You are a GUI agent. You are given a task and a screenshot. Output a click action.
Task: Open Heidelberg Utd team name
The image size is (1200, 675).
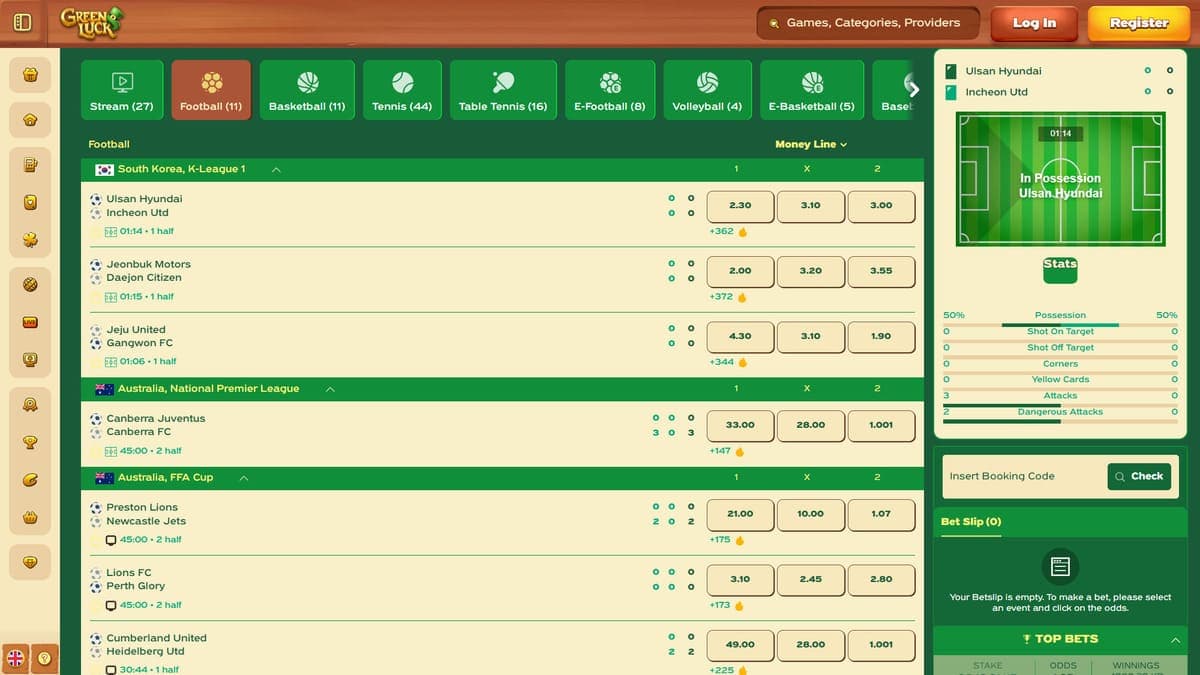pyautogui.click(x=145, y=652)
